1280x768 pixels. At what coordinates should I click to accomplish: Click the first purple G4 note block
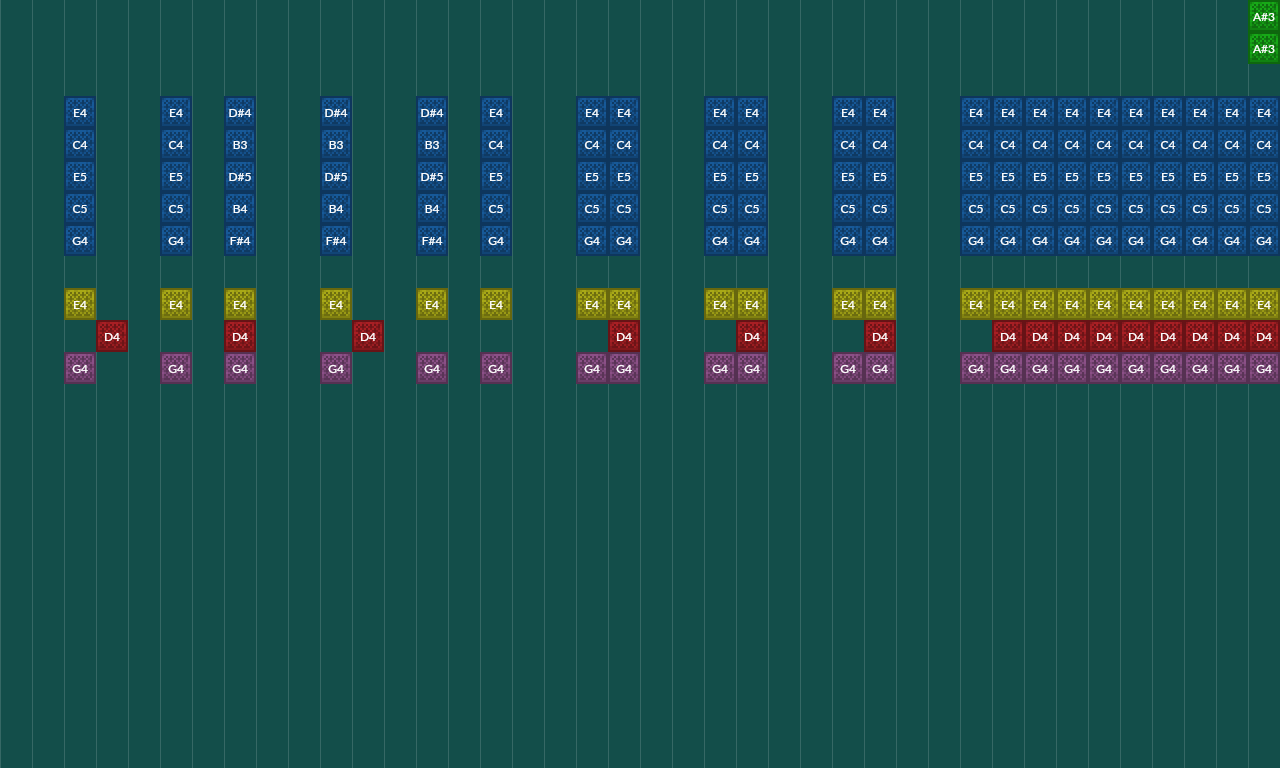point(79,368)
